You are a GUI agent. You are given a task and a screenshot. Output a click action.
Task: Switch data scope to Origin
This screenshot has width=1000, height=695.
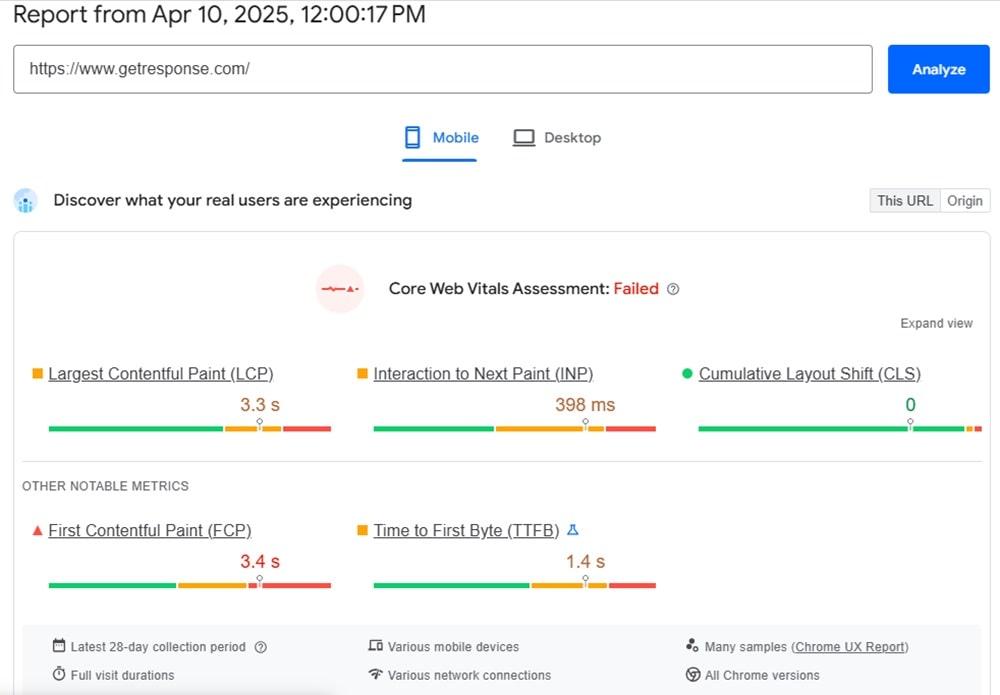(965, 200)
